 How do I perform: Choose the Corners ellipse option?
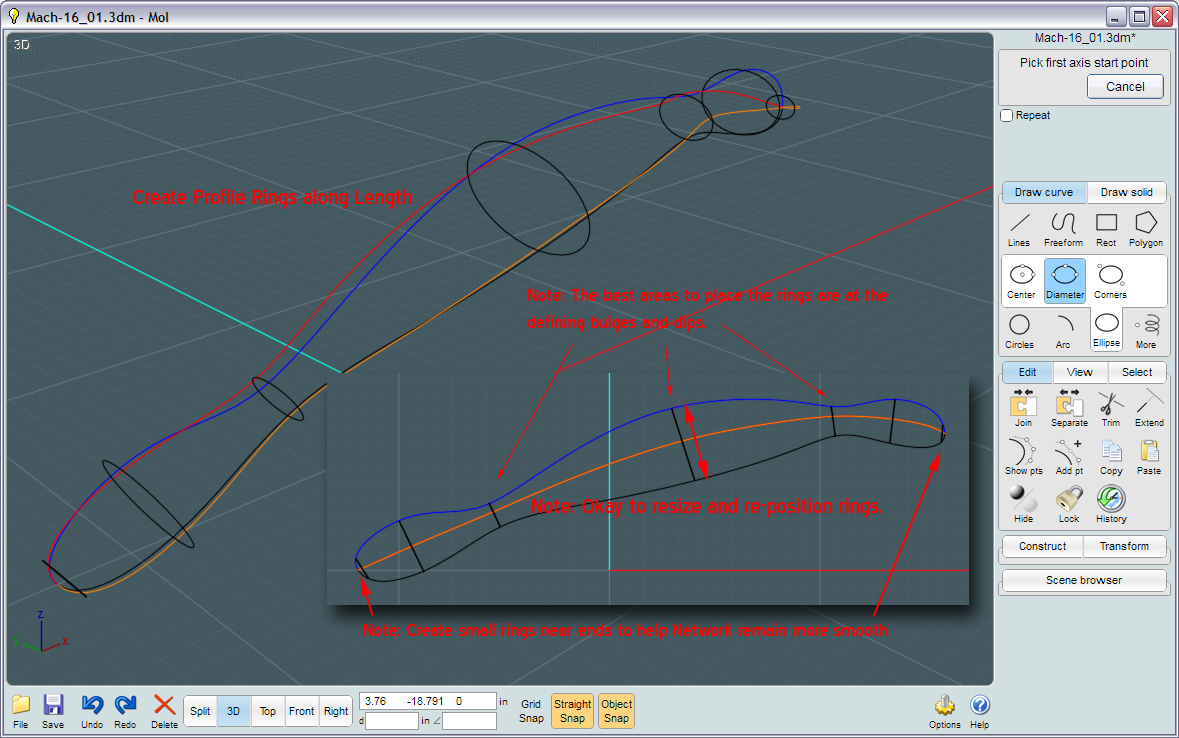(x=1110, y=281)
